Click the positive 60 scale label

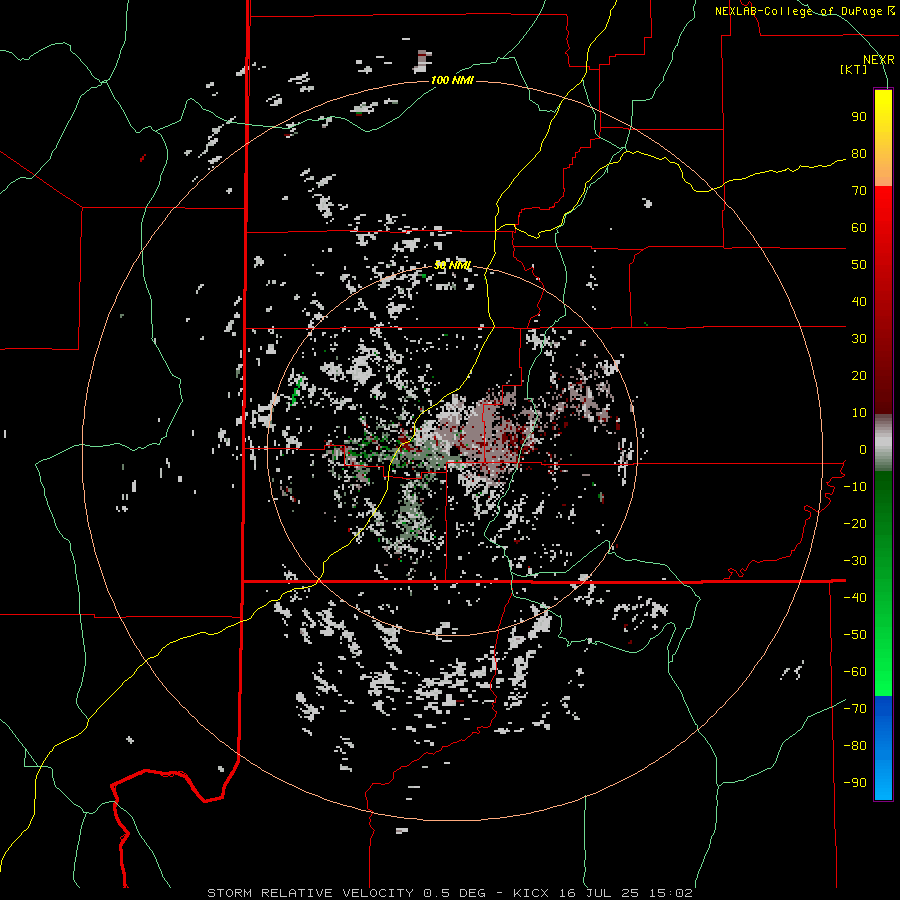(859, 228)
